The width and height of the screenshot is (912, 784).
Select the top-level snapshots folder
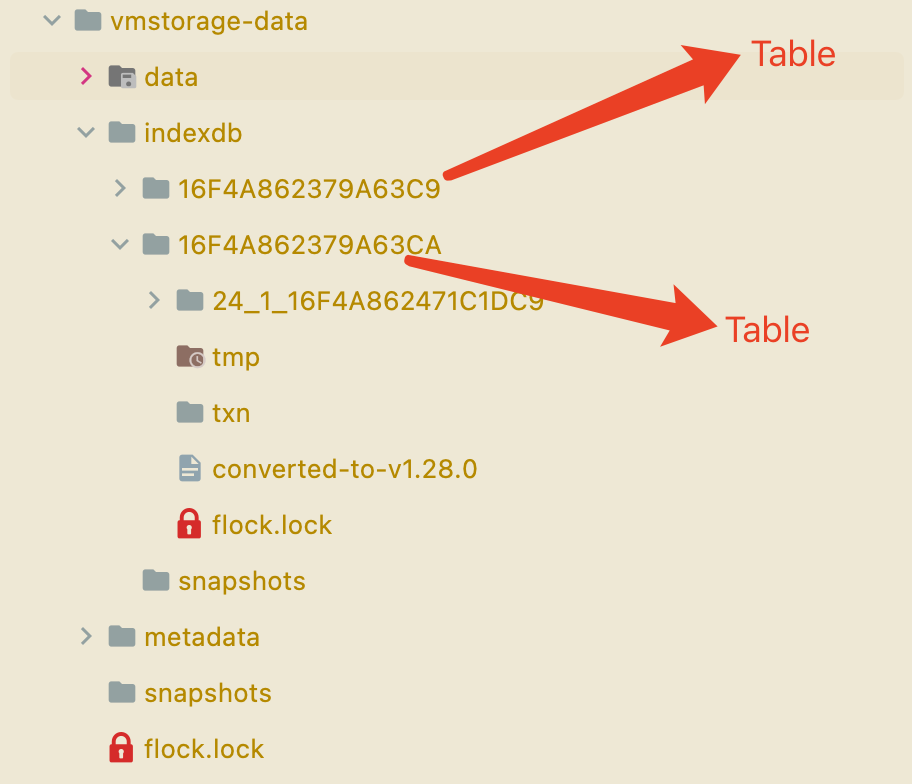click(x=207, y=692)
